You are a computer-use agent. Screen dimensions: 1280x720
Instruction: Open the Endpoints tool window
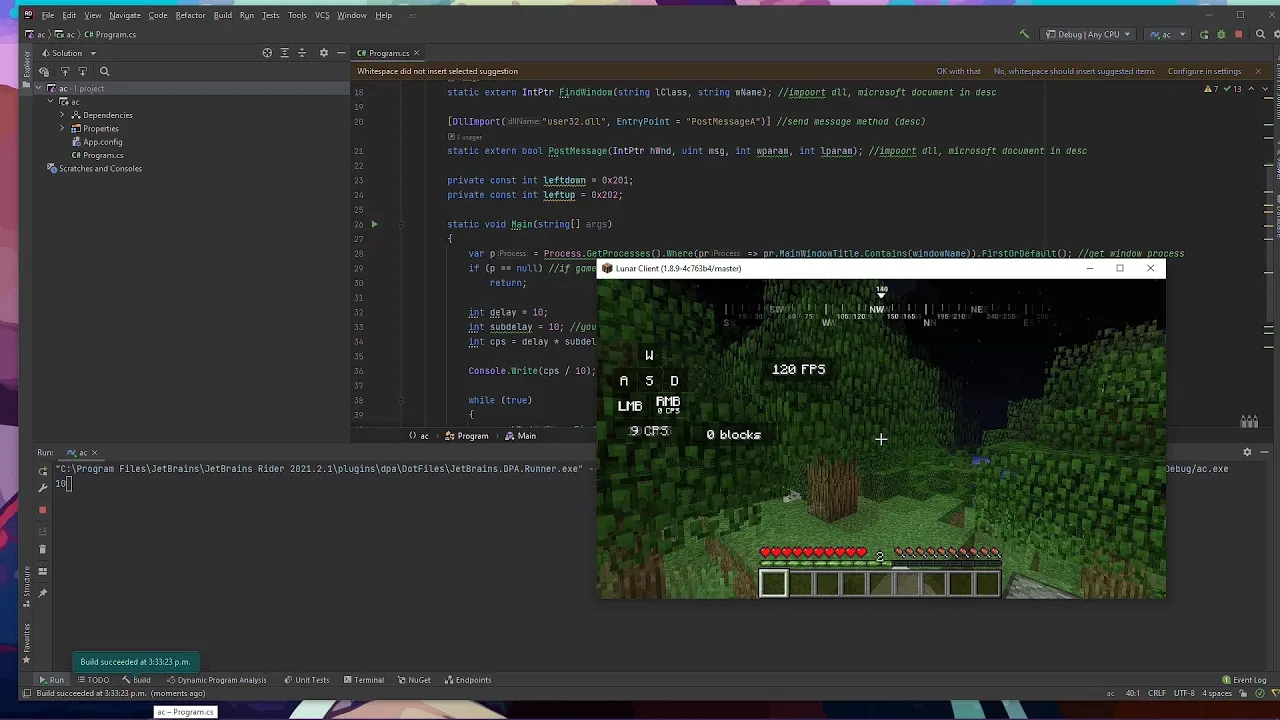pos(468,680)
